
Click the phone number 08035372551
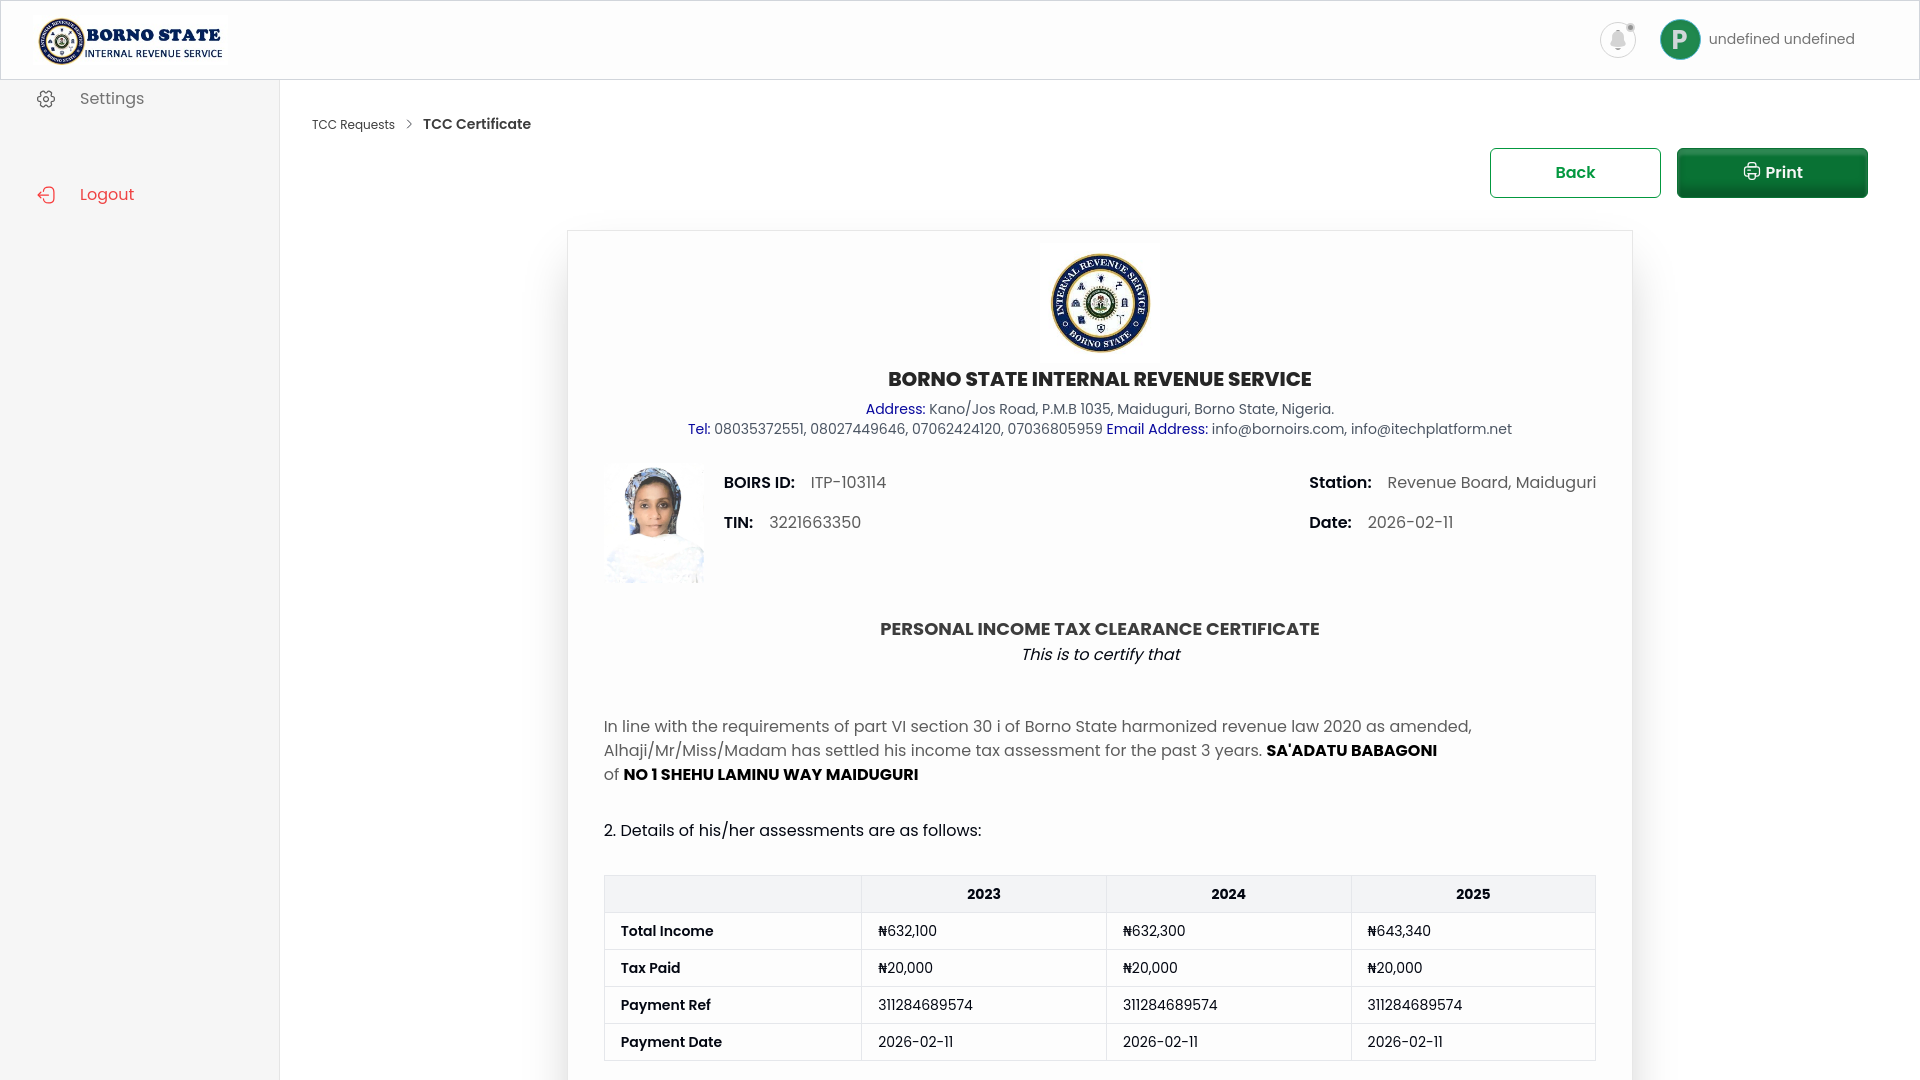click(759, 429)
